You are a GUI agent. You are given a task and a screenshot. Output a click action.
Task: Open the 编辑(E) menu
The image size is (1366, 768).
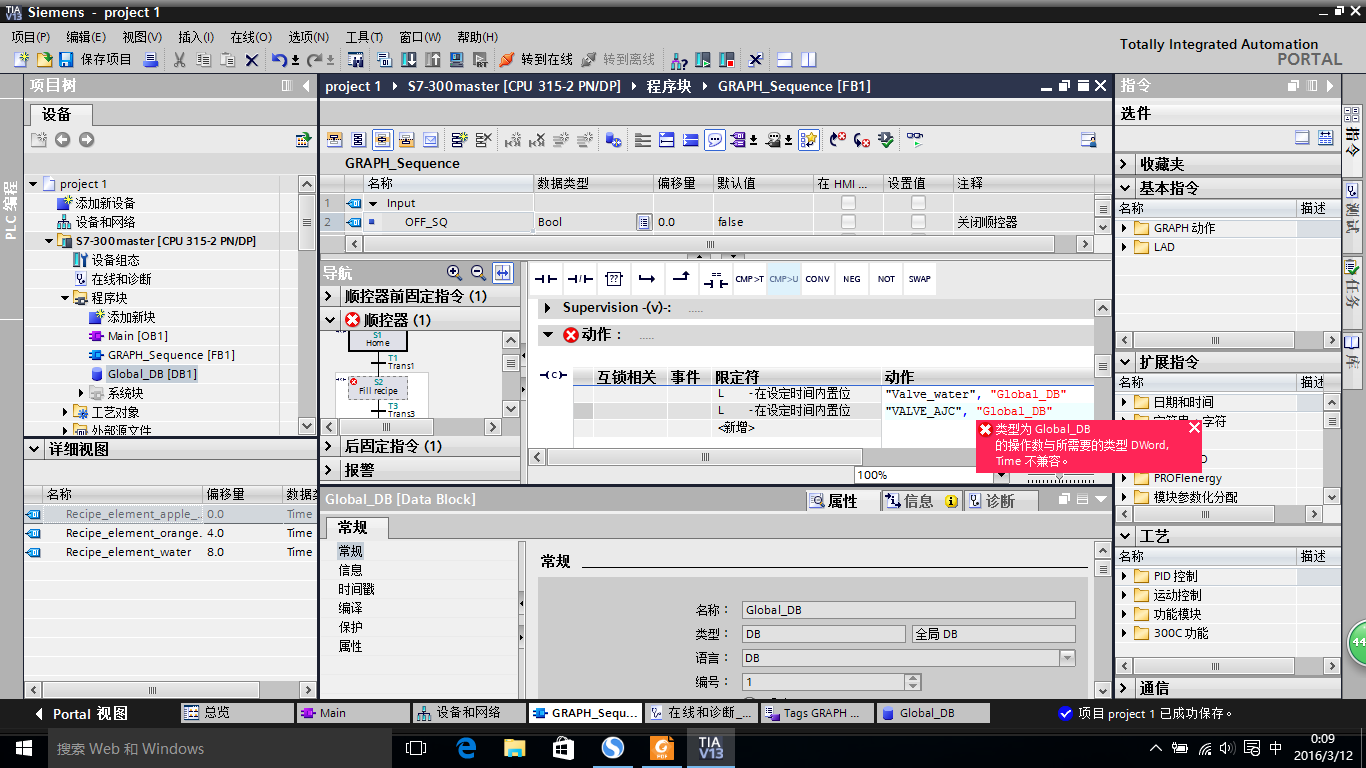pos(86,37)
